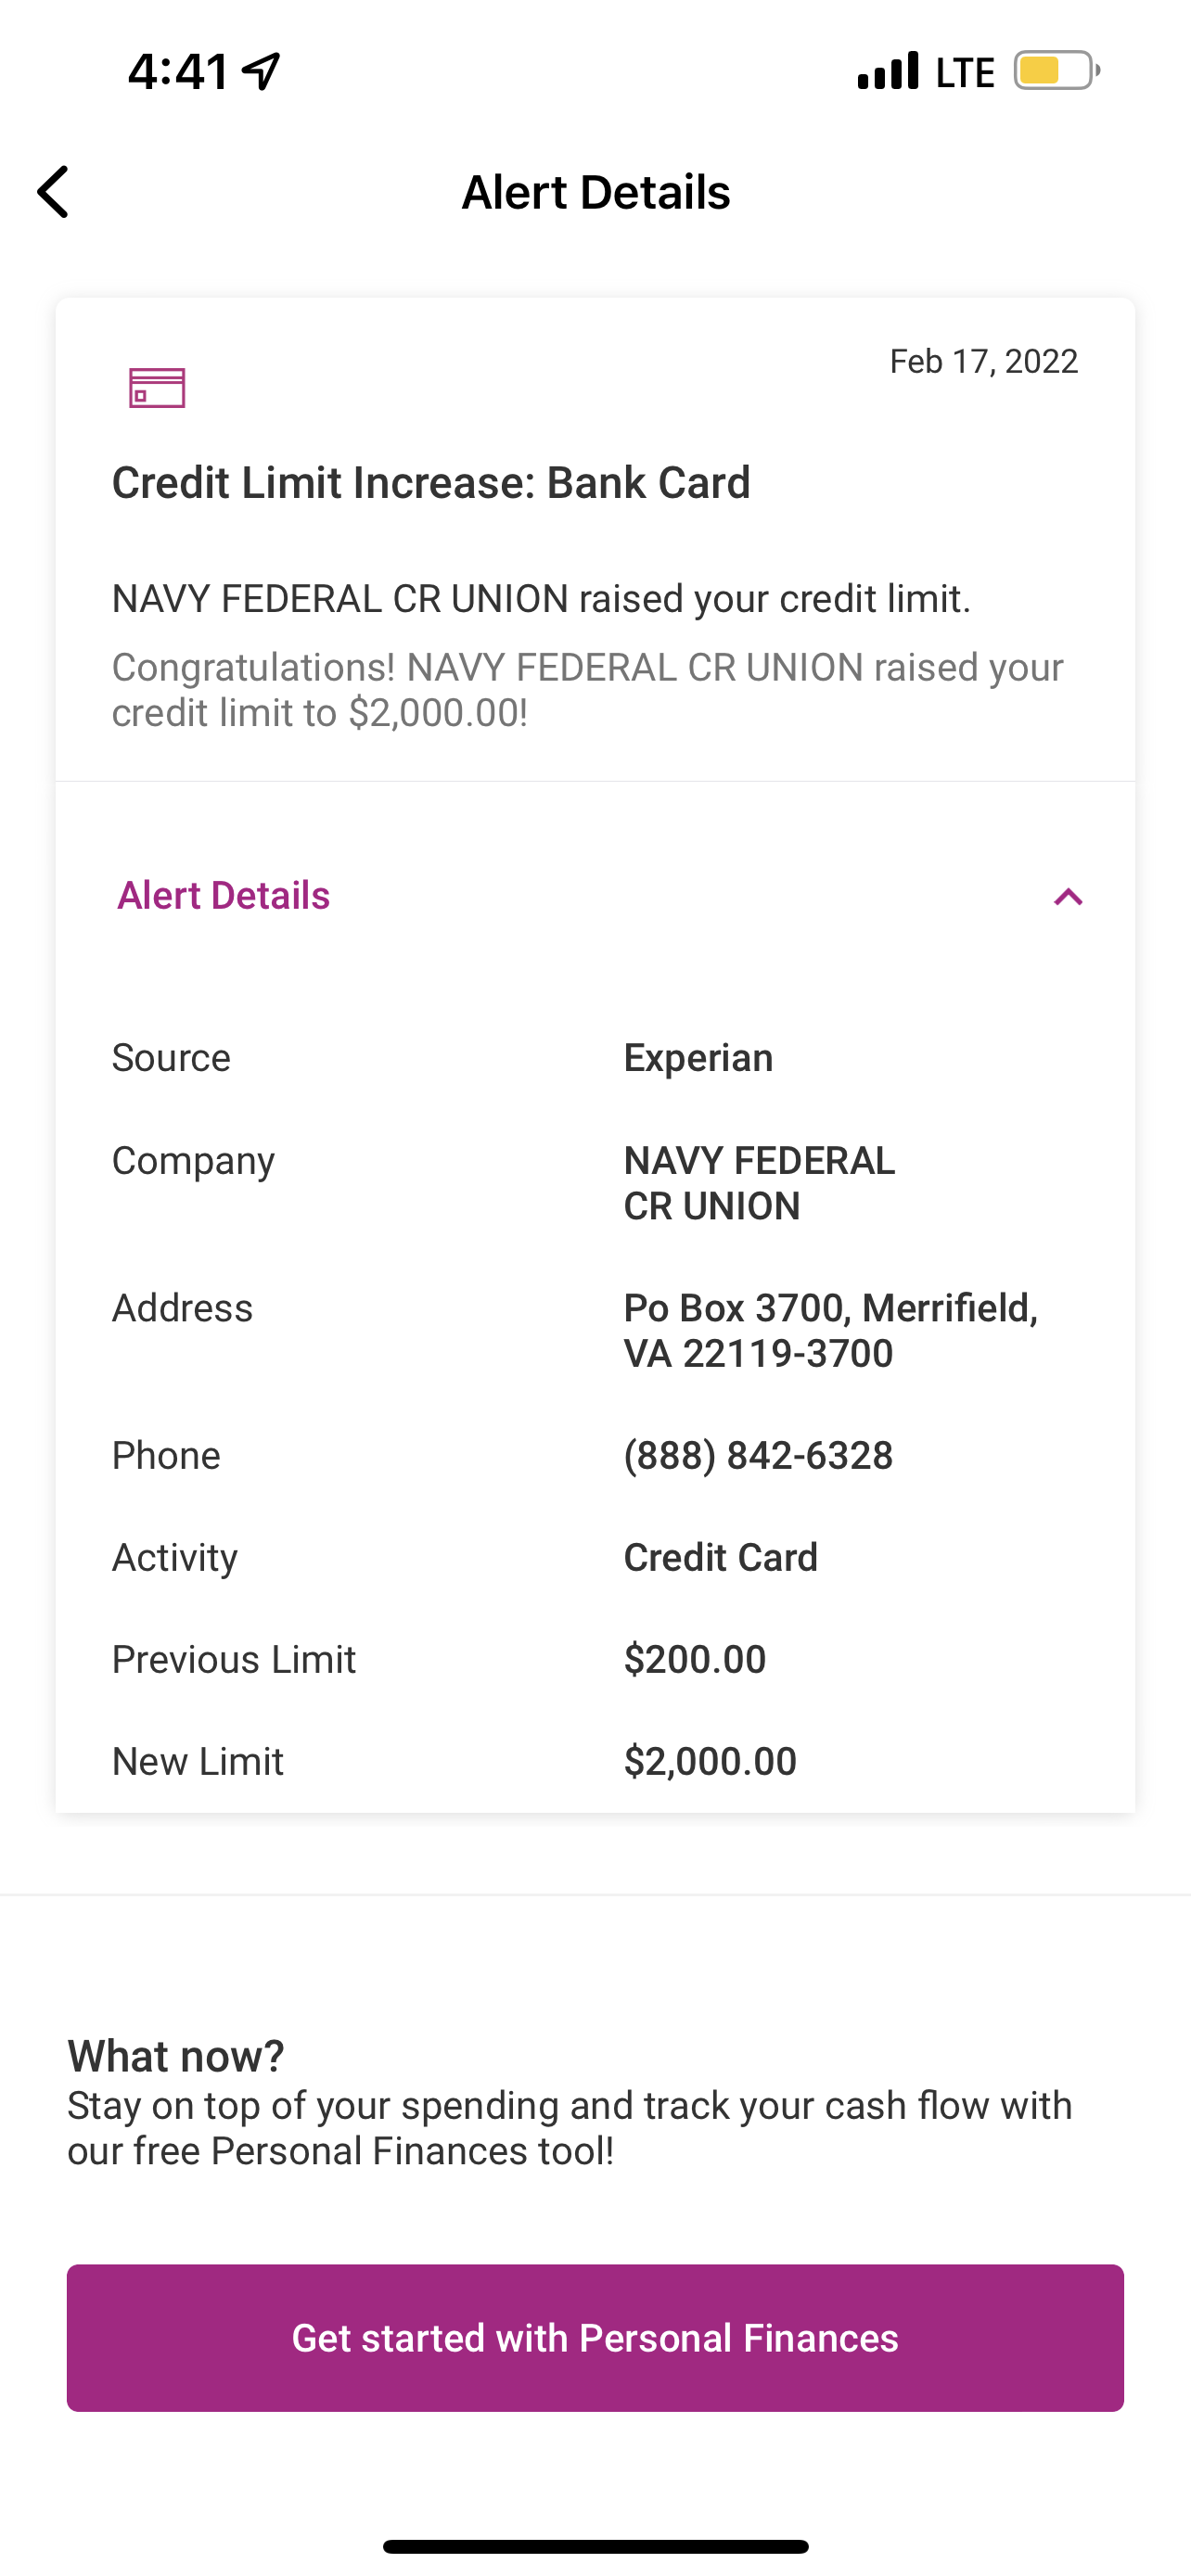1191x2576 pixels.
Task: Tap the cellular signal bars icon
Action: pyautogui.click(x=887, y=71)
